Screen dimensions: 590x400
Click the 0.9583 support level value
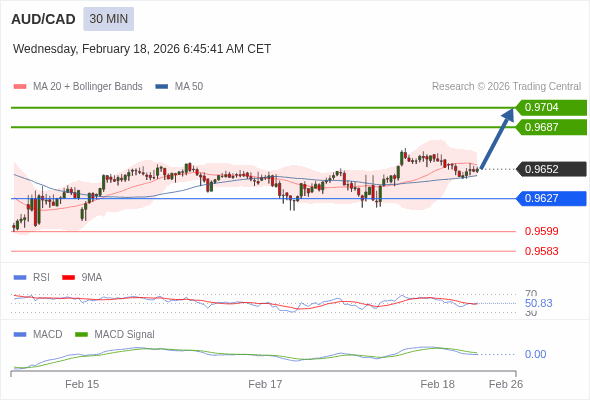(x=541, y=251)
